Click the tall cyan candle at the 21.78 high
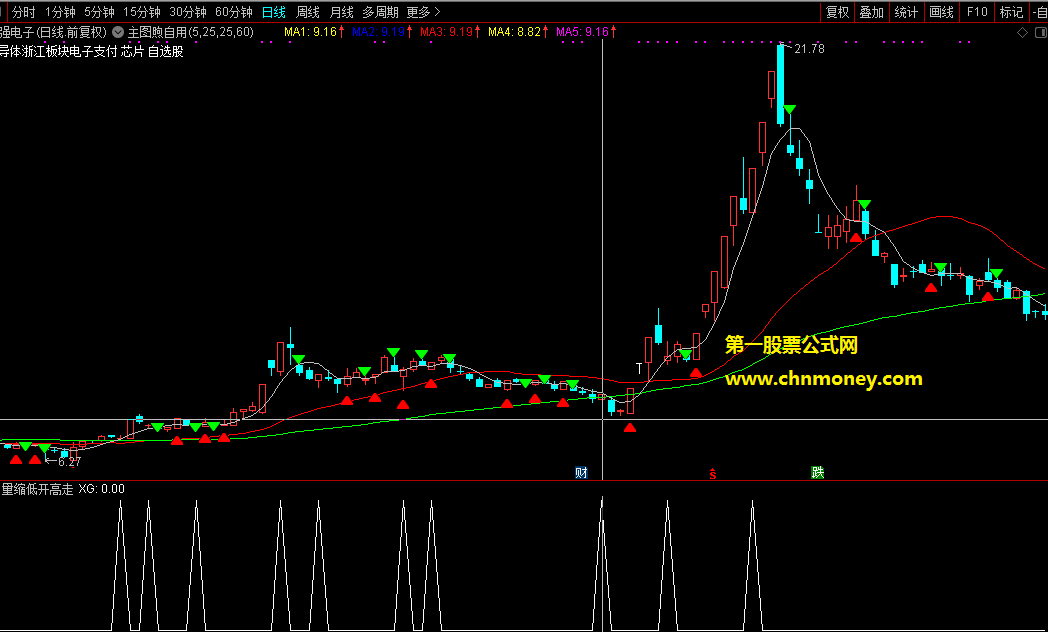 pyautogui.click(x=780, y=84)
